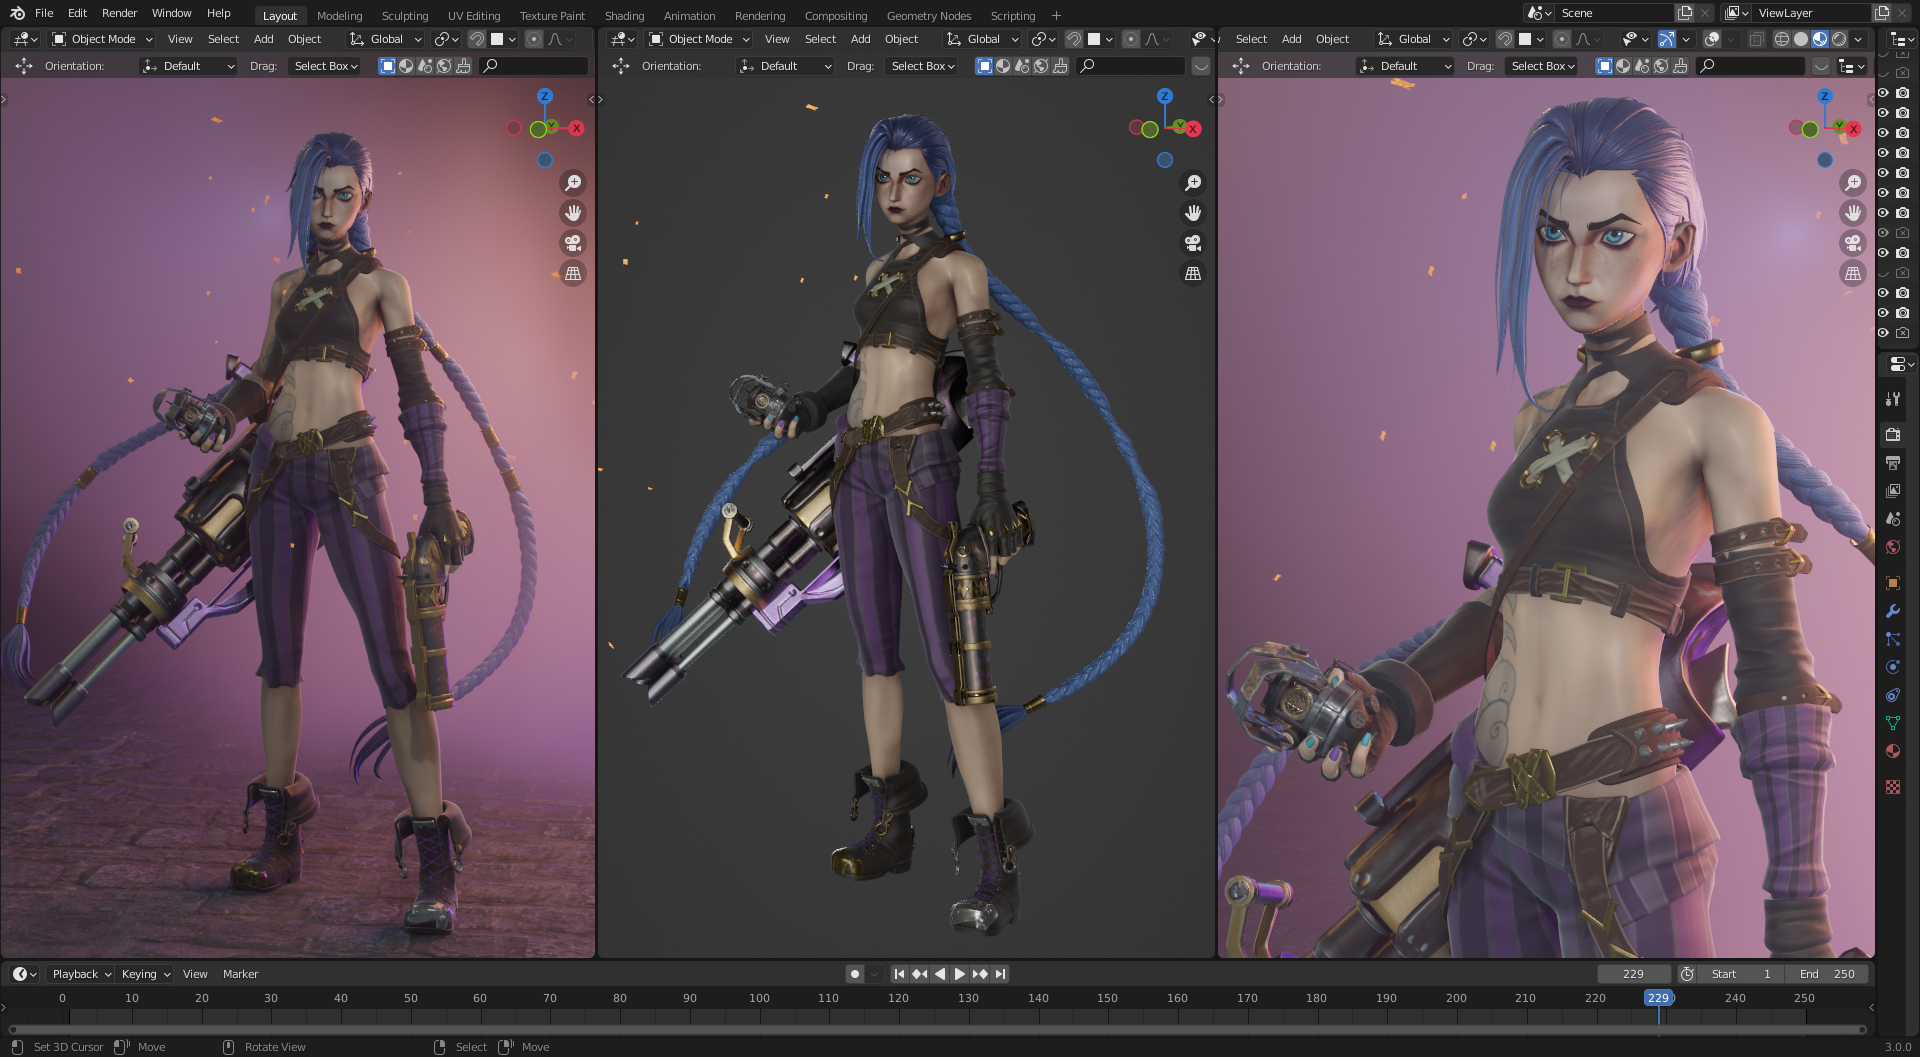Toggle overlays in the right viewport header

click(x=1713, y=39)
